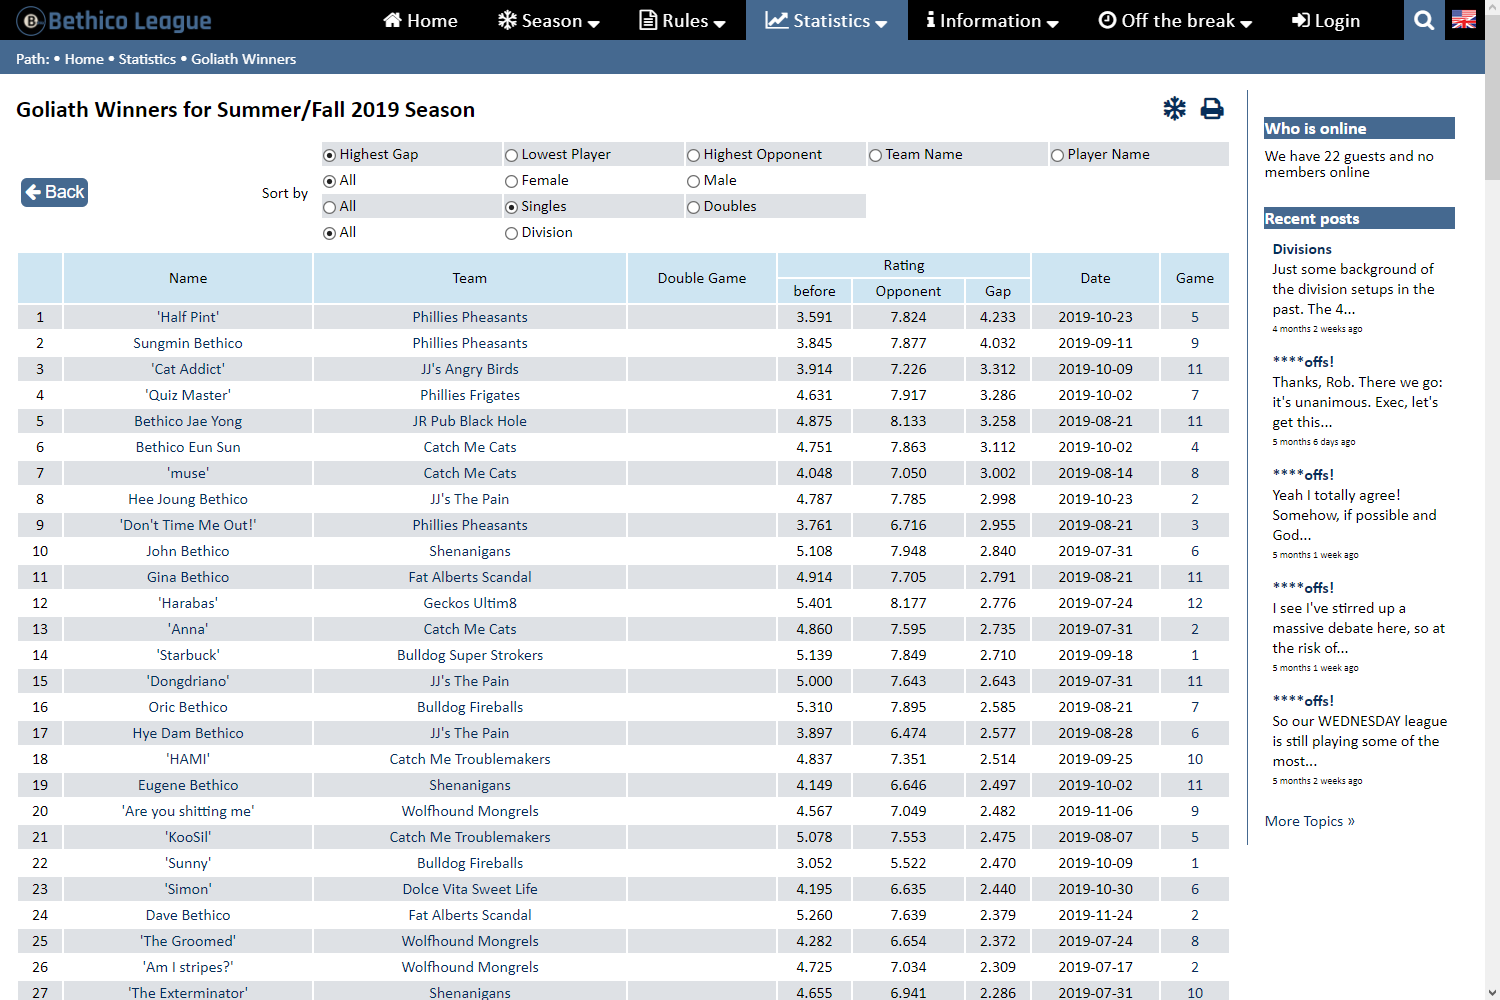Image resolution: width=1500 pixels, height=1000 pixels.
Task: Open the Rules dropdown menu
Action: click(683, 20)
